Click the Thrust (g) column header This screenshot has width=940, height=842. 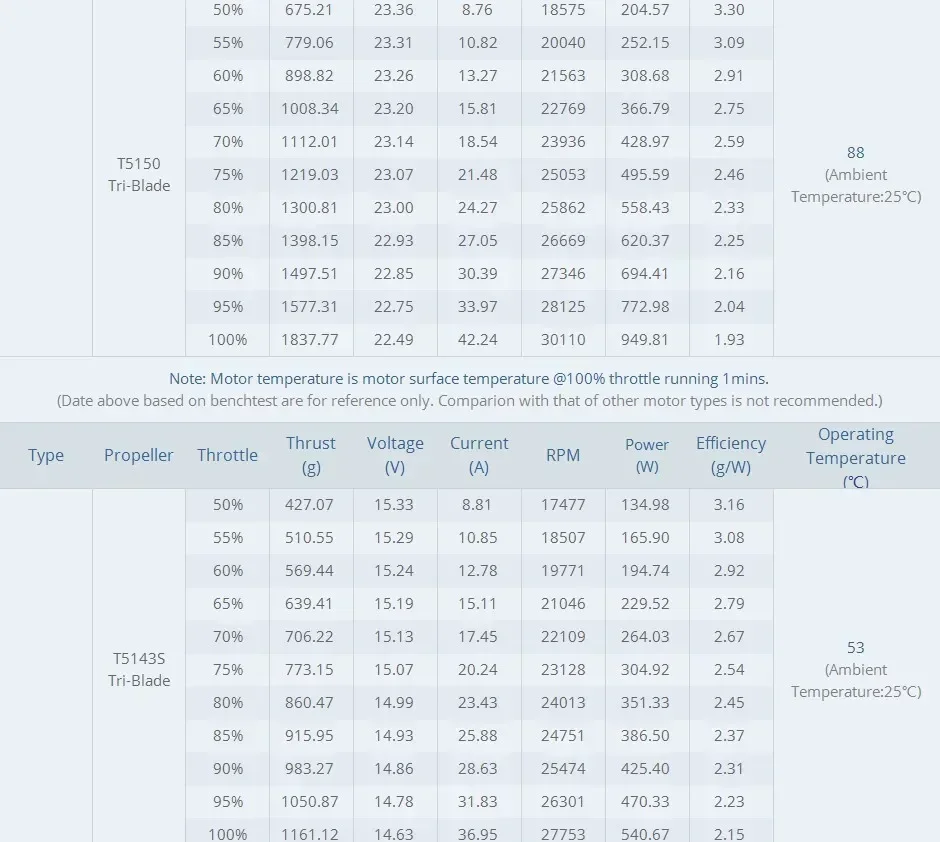[311, 455]
